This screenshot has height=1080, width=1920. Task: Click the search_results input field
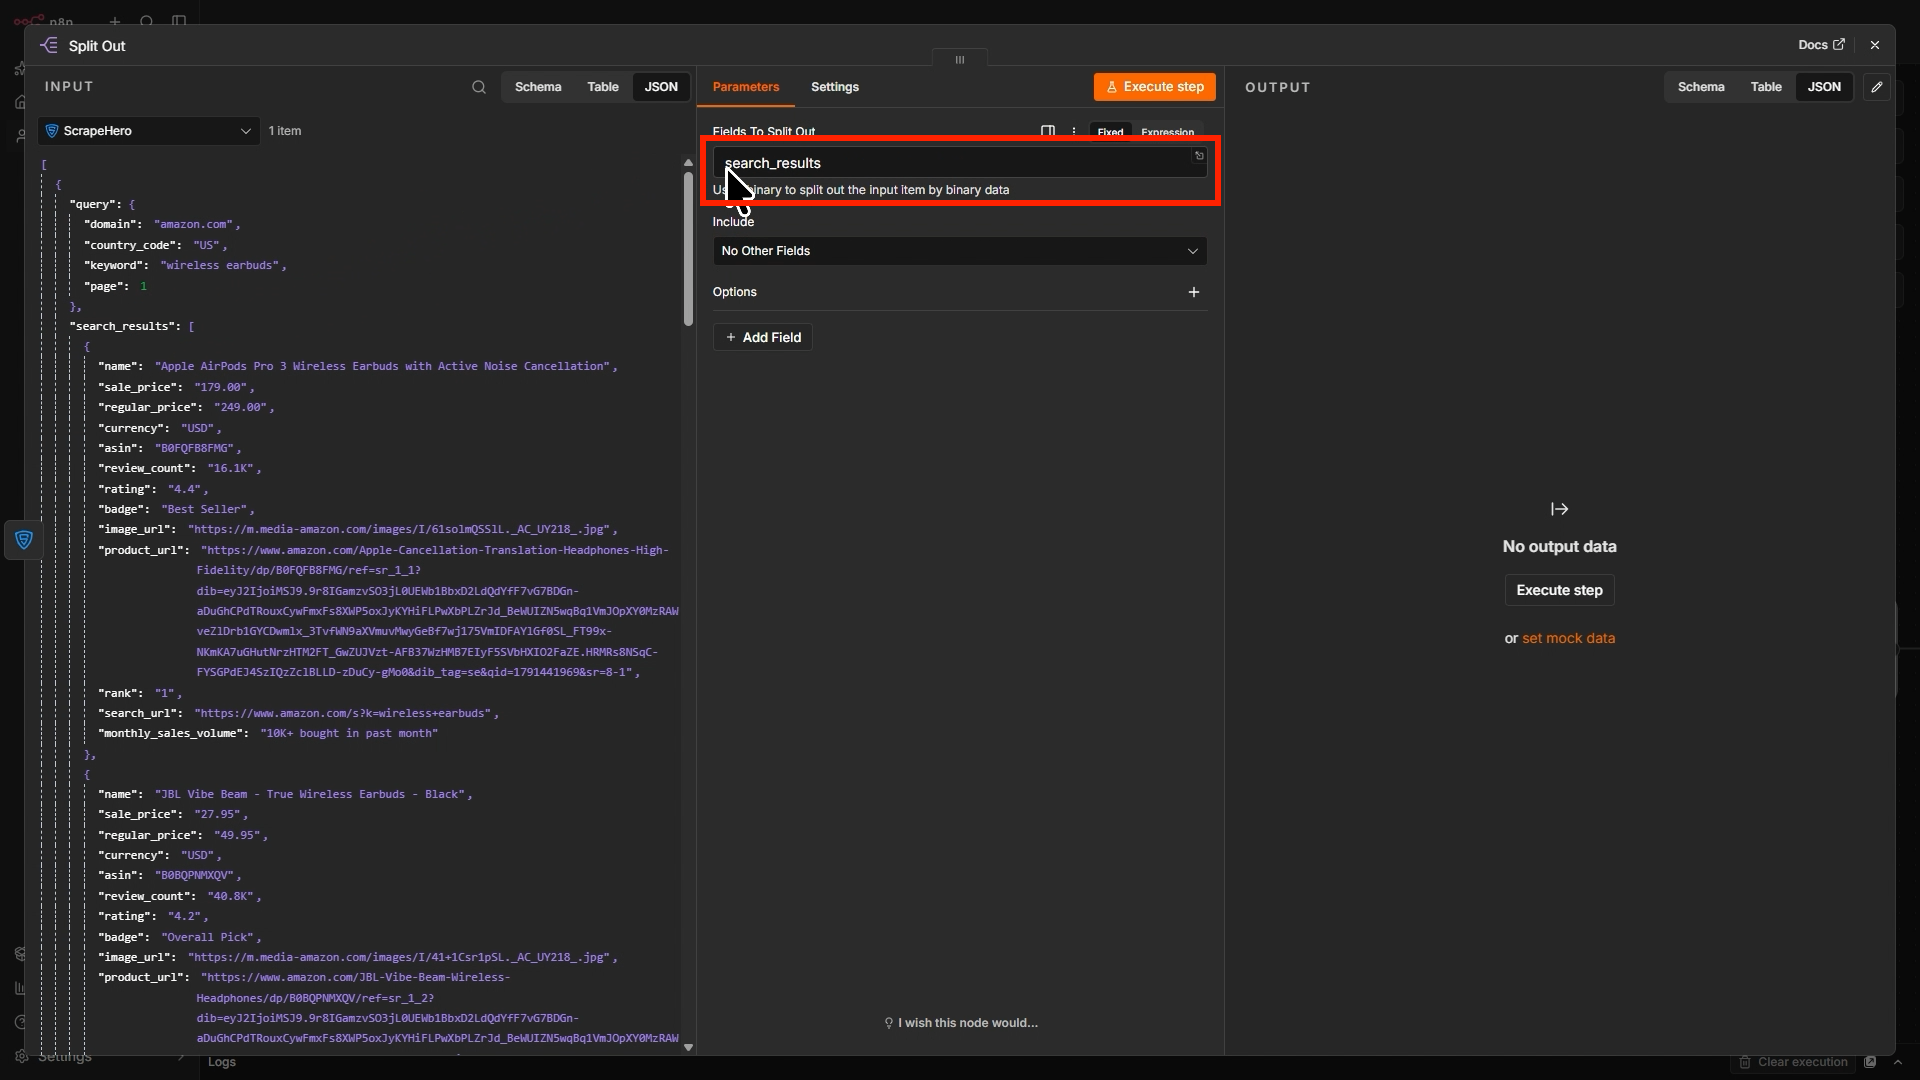tap(960, 163)
